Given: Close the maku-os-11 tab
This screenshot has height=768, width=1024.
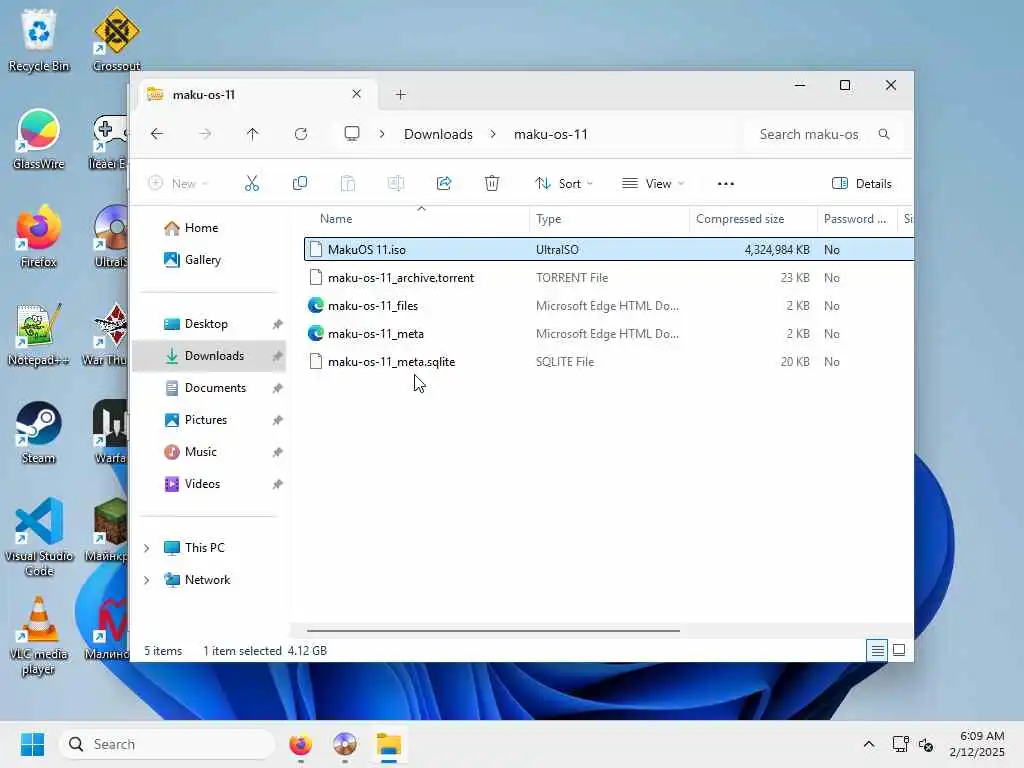Looking at the screenshot, I should click(357, 94).
